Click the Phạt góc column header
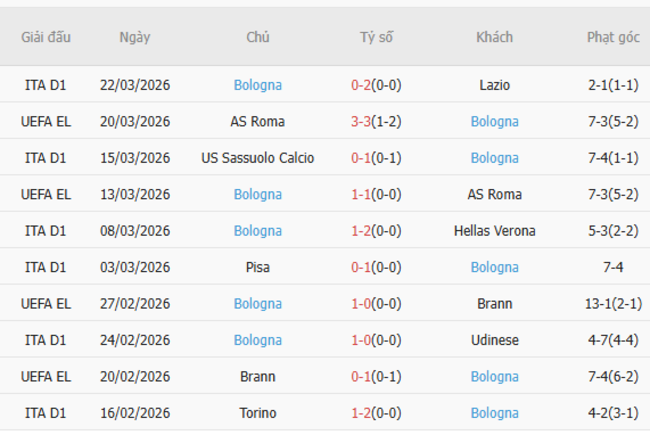This screenshot has width=650, height=435. (x=613, y=37)
